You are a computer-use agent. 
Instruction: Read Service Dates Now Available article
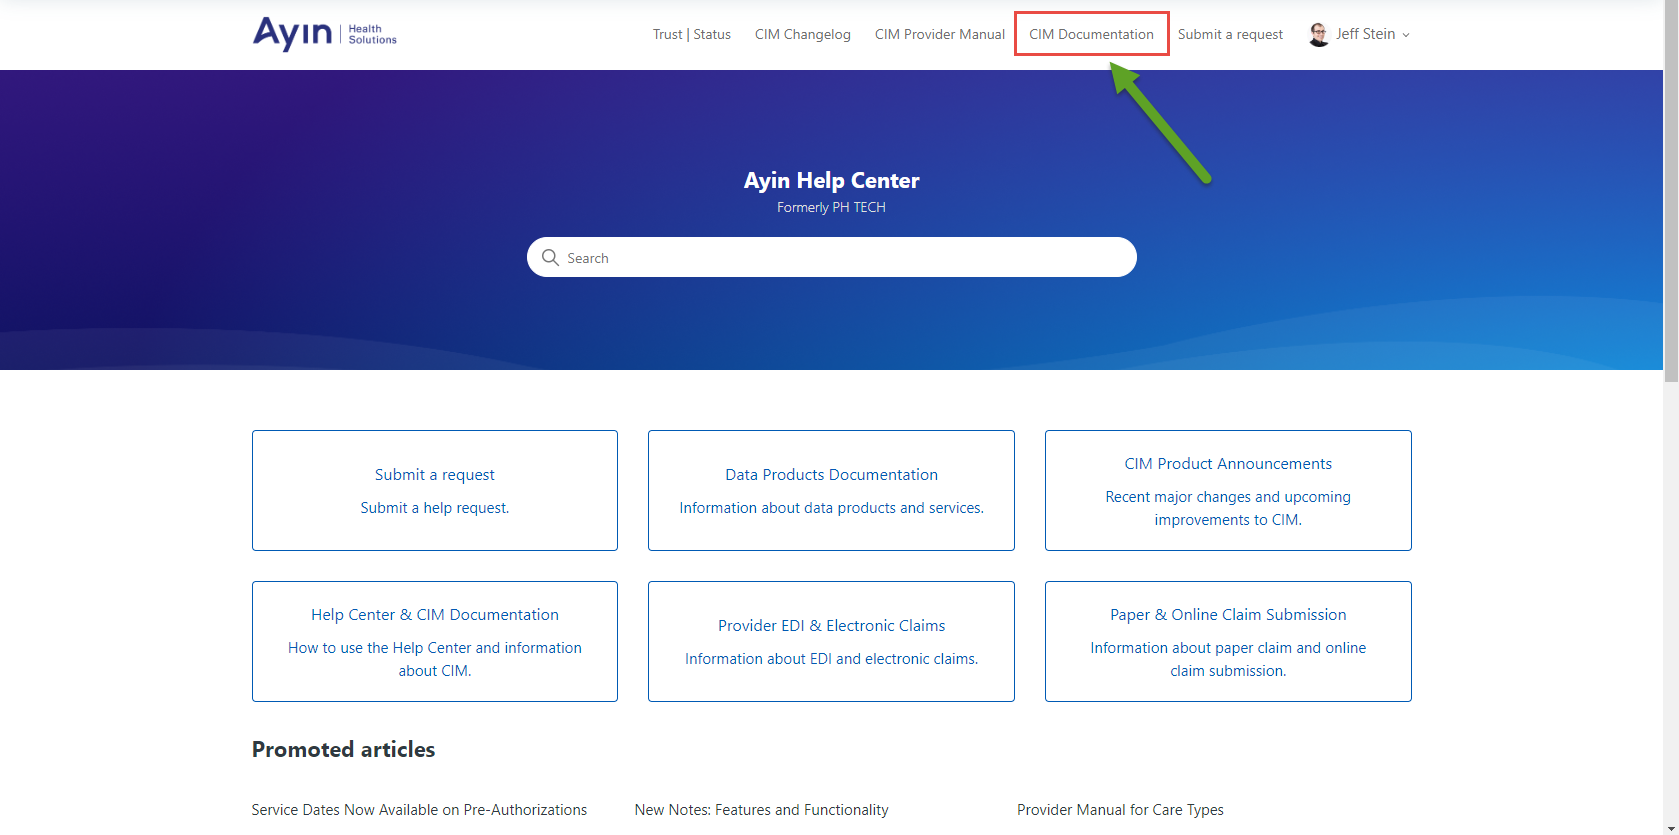click(419, 810)
